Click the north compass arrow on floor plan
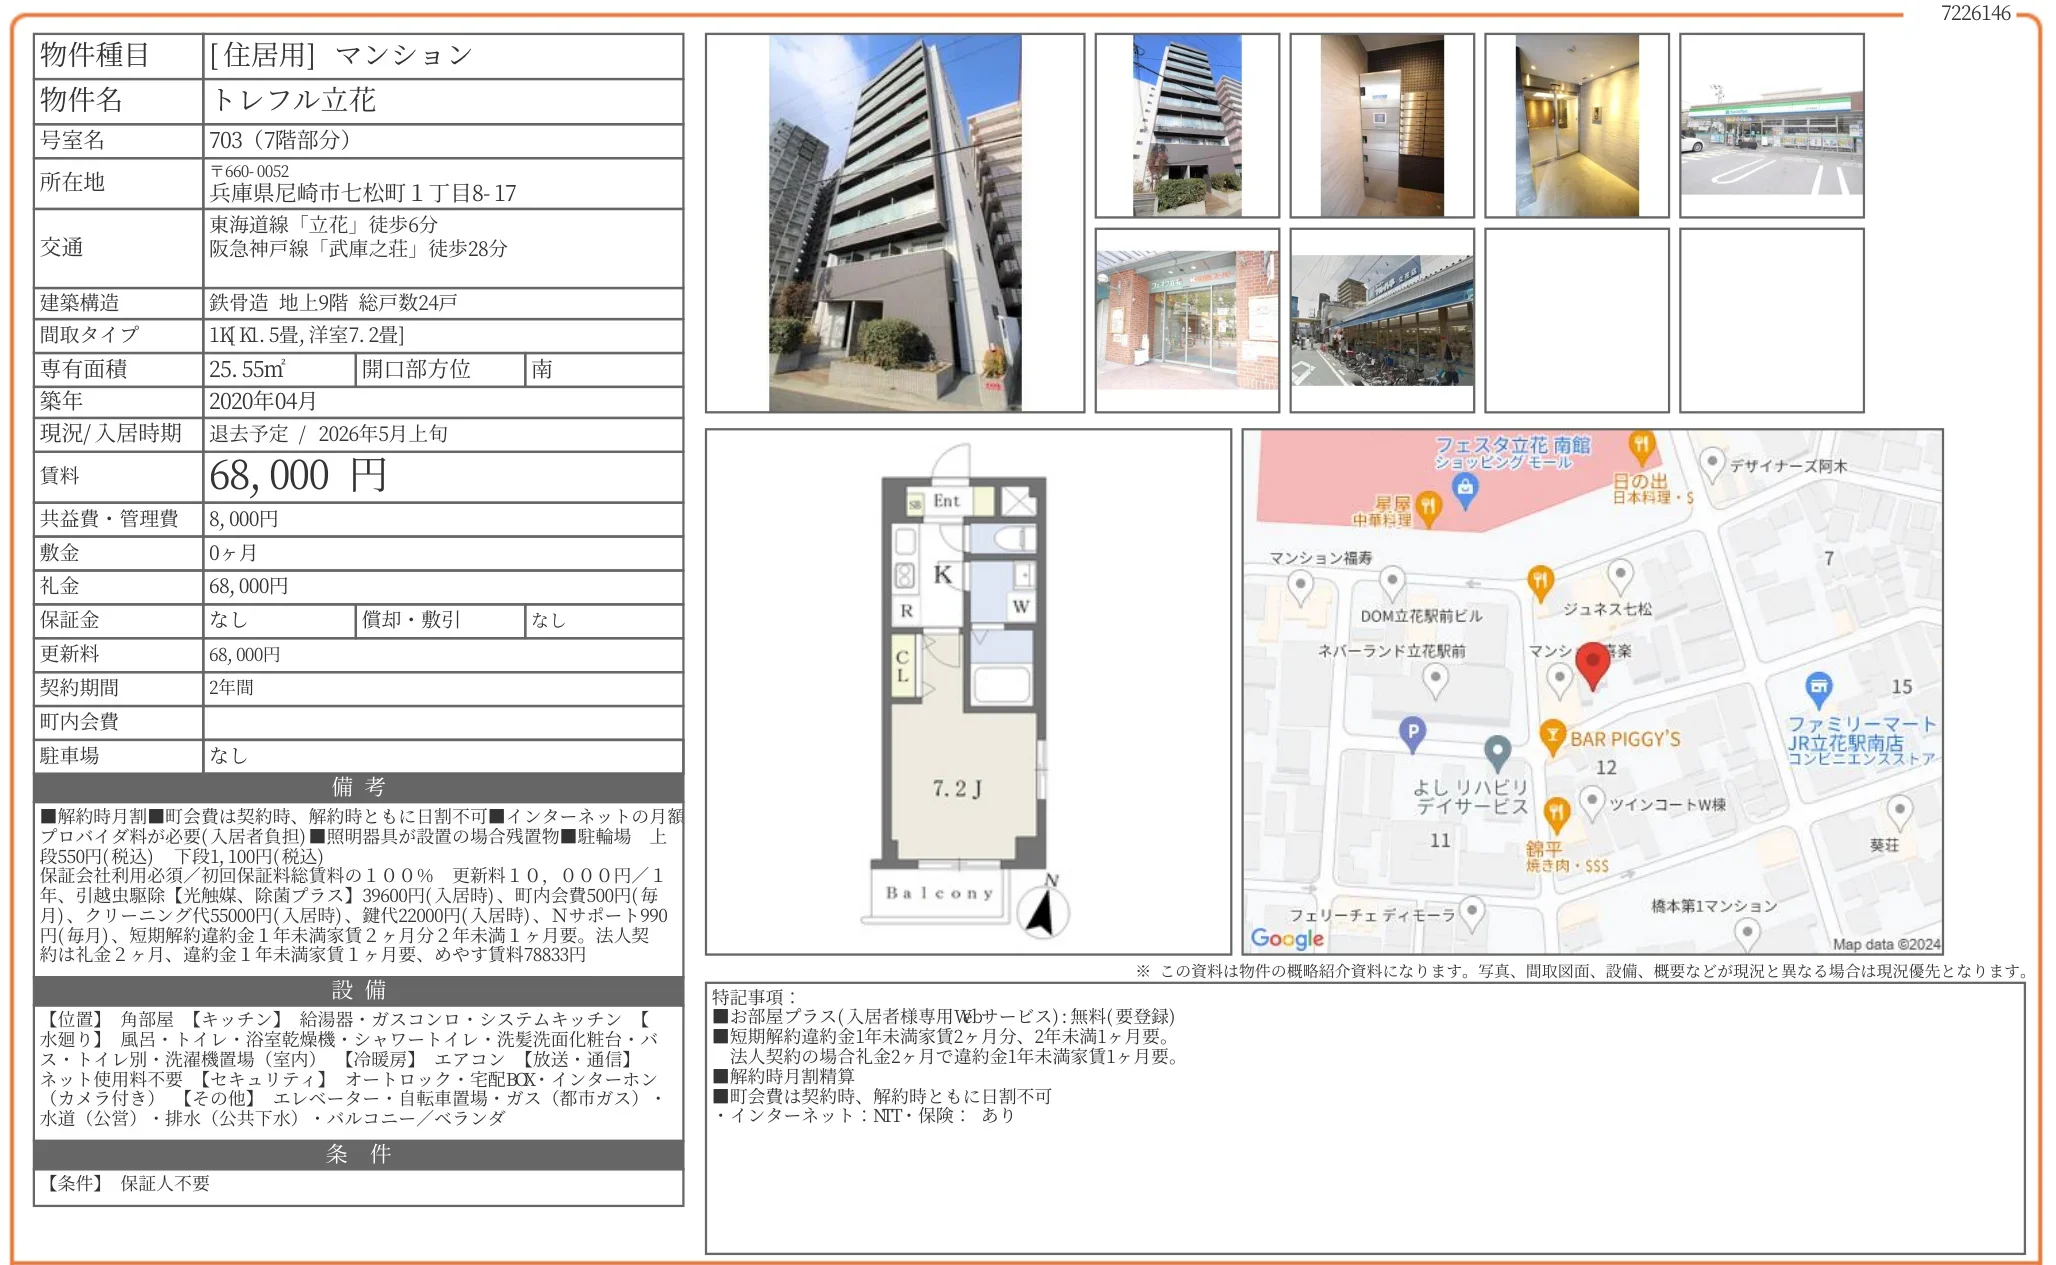The width and height of the screenshot is (2056, 1265). 1043,910
